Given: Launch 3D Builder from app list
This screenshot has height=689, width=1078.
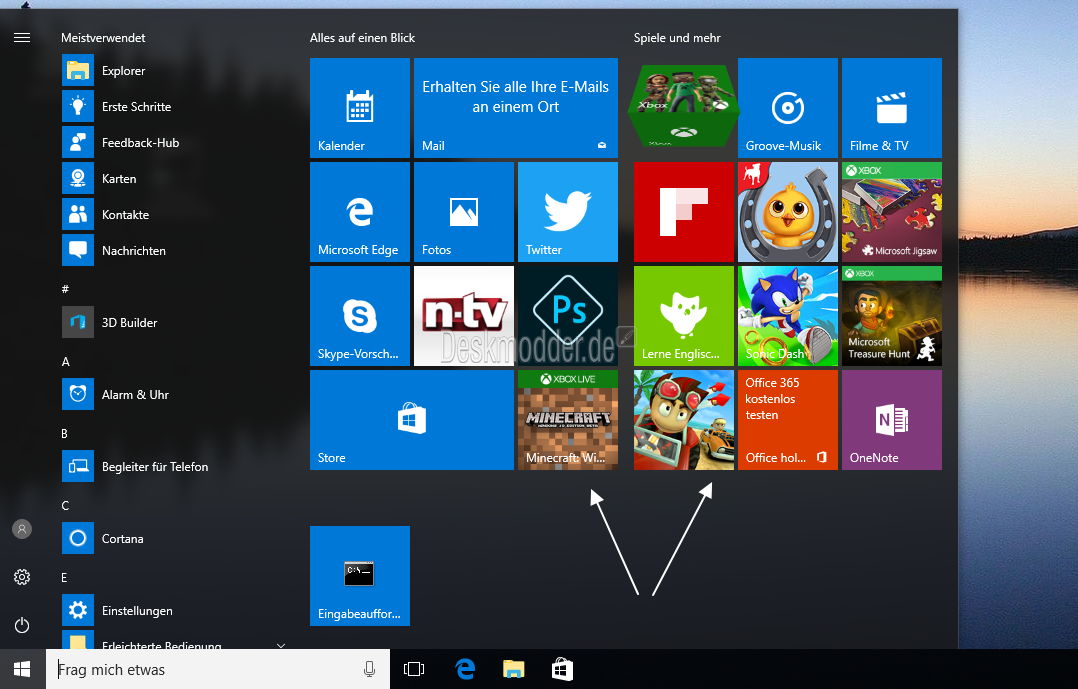Looking at the screenshot, I should coord(172,322).
